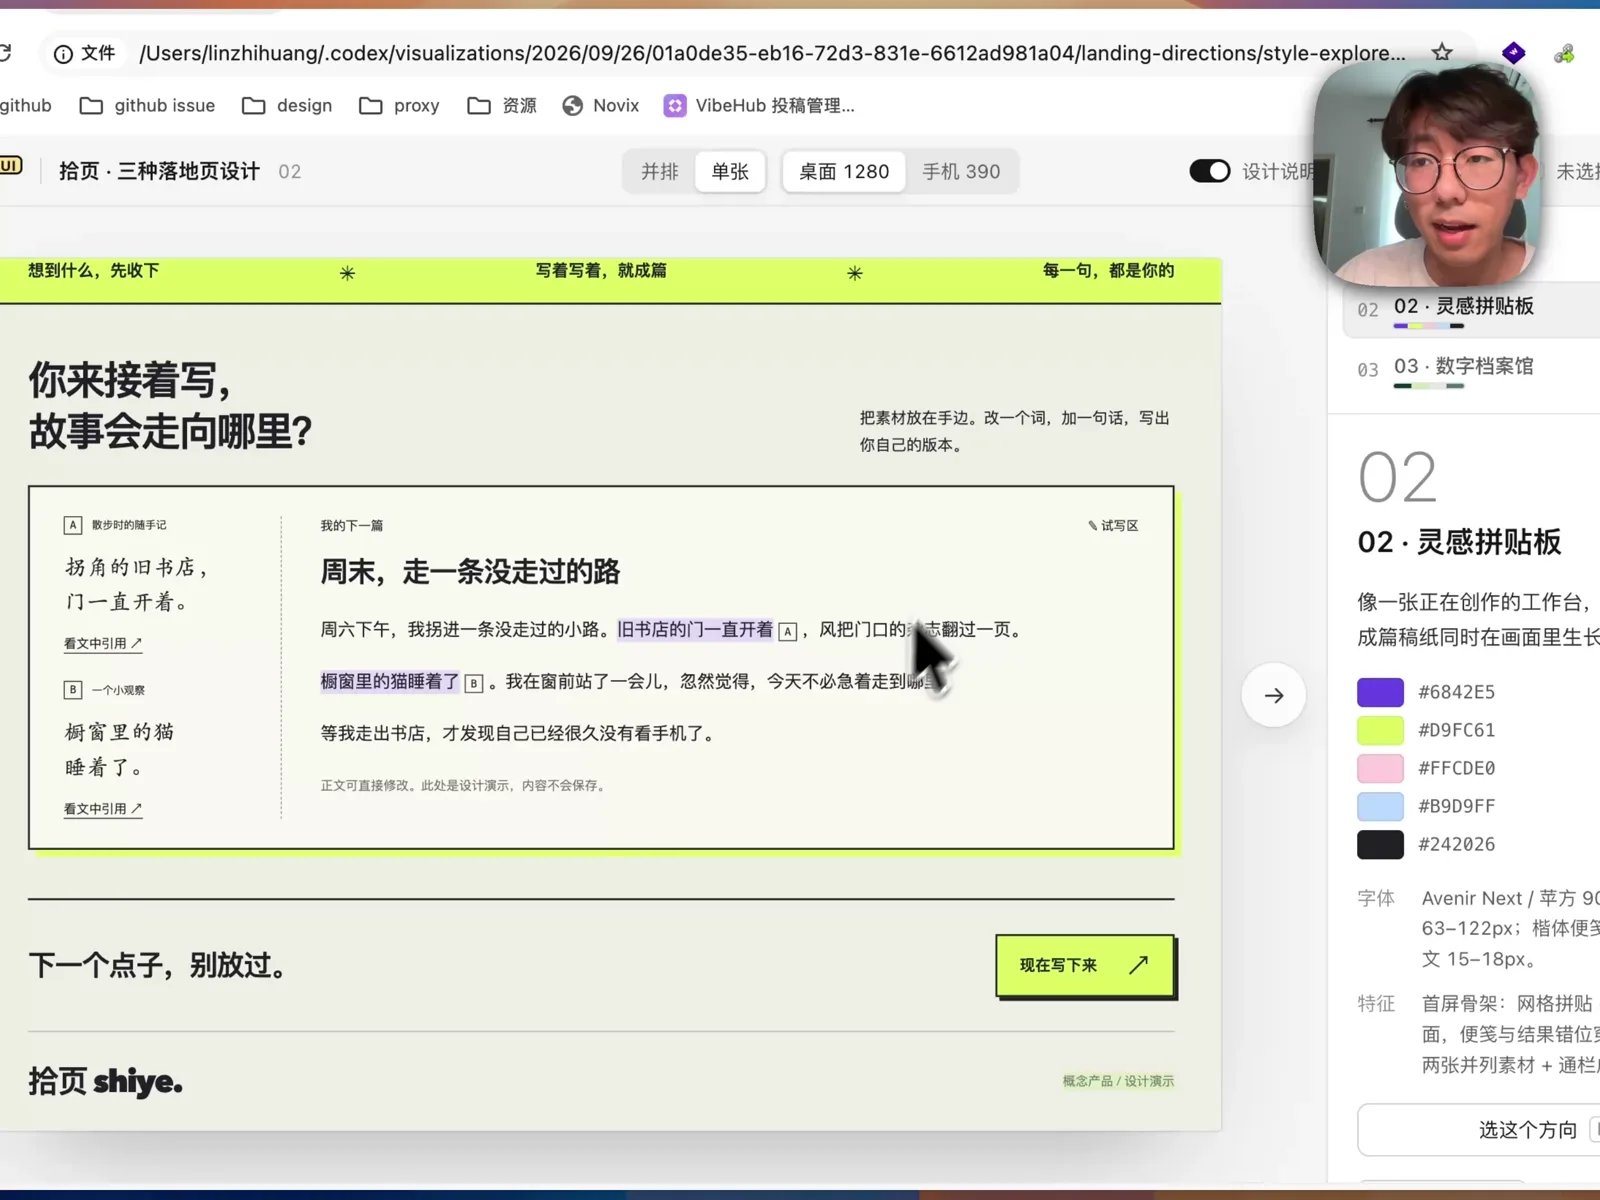Bookmark the page with the star icon
1600x1200 pixels.
(x=1441, y=53)
